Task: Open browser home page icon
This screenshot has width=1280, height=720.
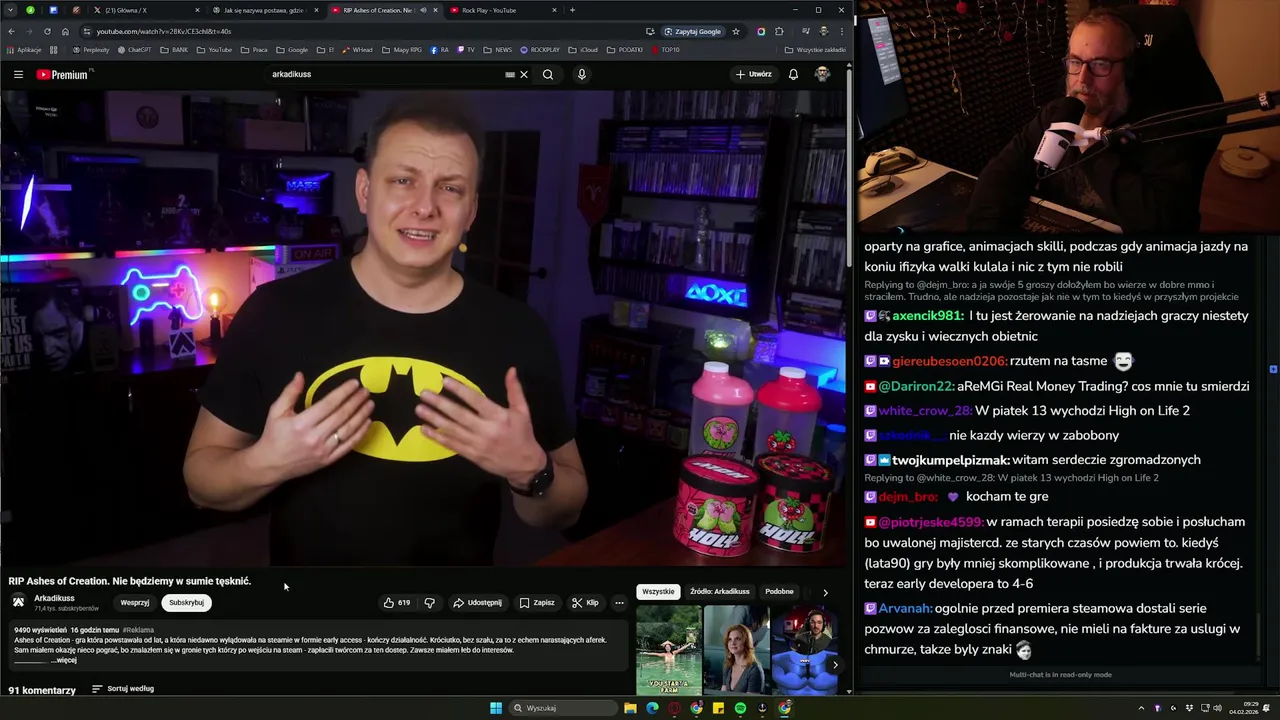Action: [65, 31]
